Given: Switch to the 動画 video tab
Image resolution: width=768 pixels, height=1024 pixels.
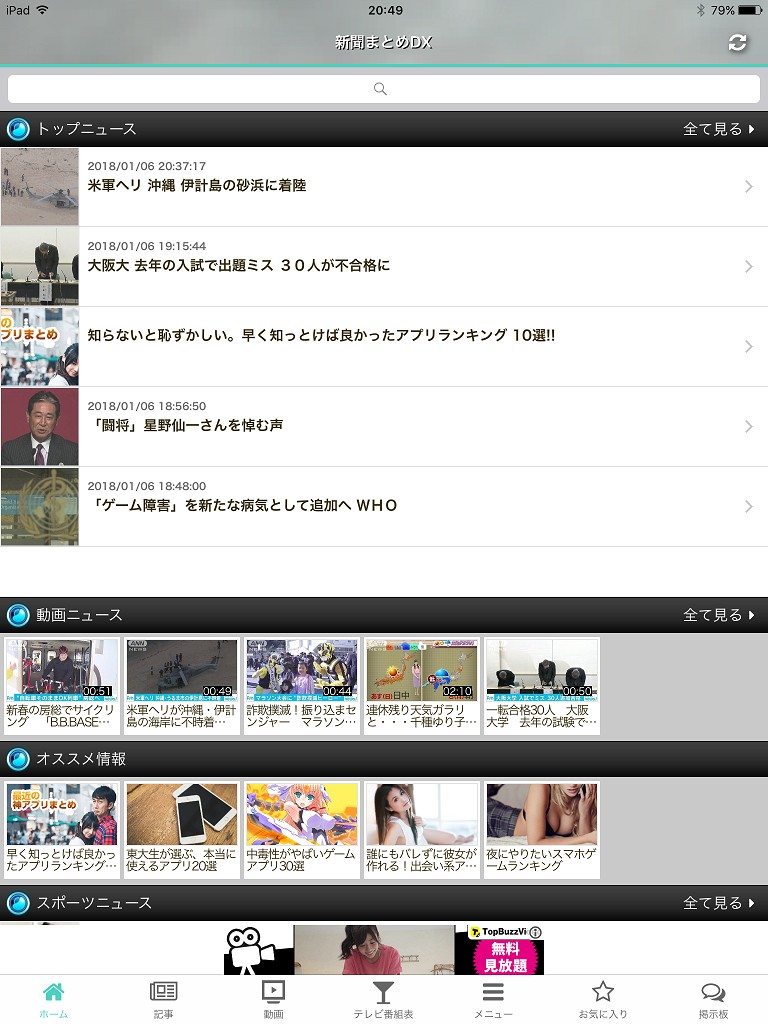Looking at the screenshot, I should pyautogui.click(x=273, y=998).
